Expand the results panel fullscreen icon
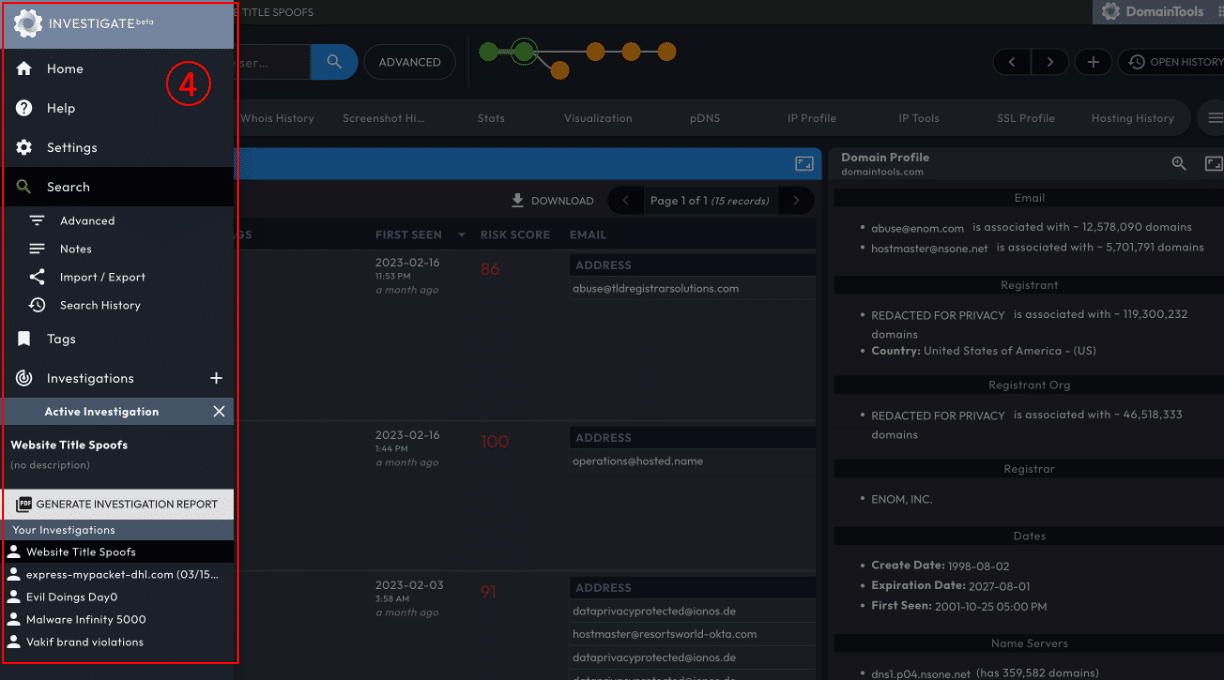Image resolution: width=1224 pixels, height=680 pixels. pyautogui.click(x=804, y=163)
